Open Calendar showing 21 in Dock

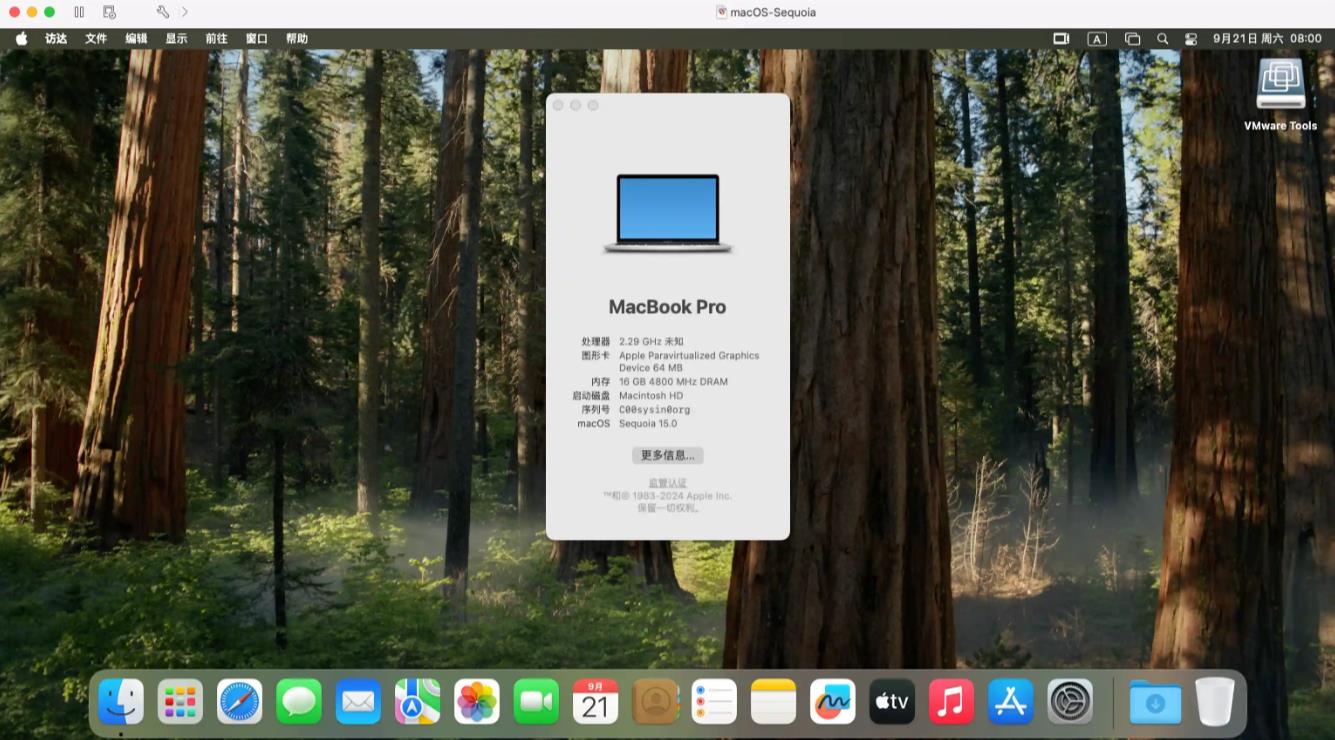point(595,701)
